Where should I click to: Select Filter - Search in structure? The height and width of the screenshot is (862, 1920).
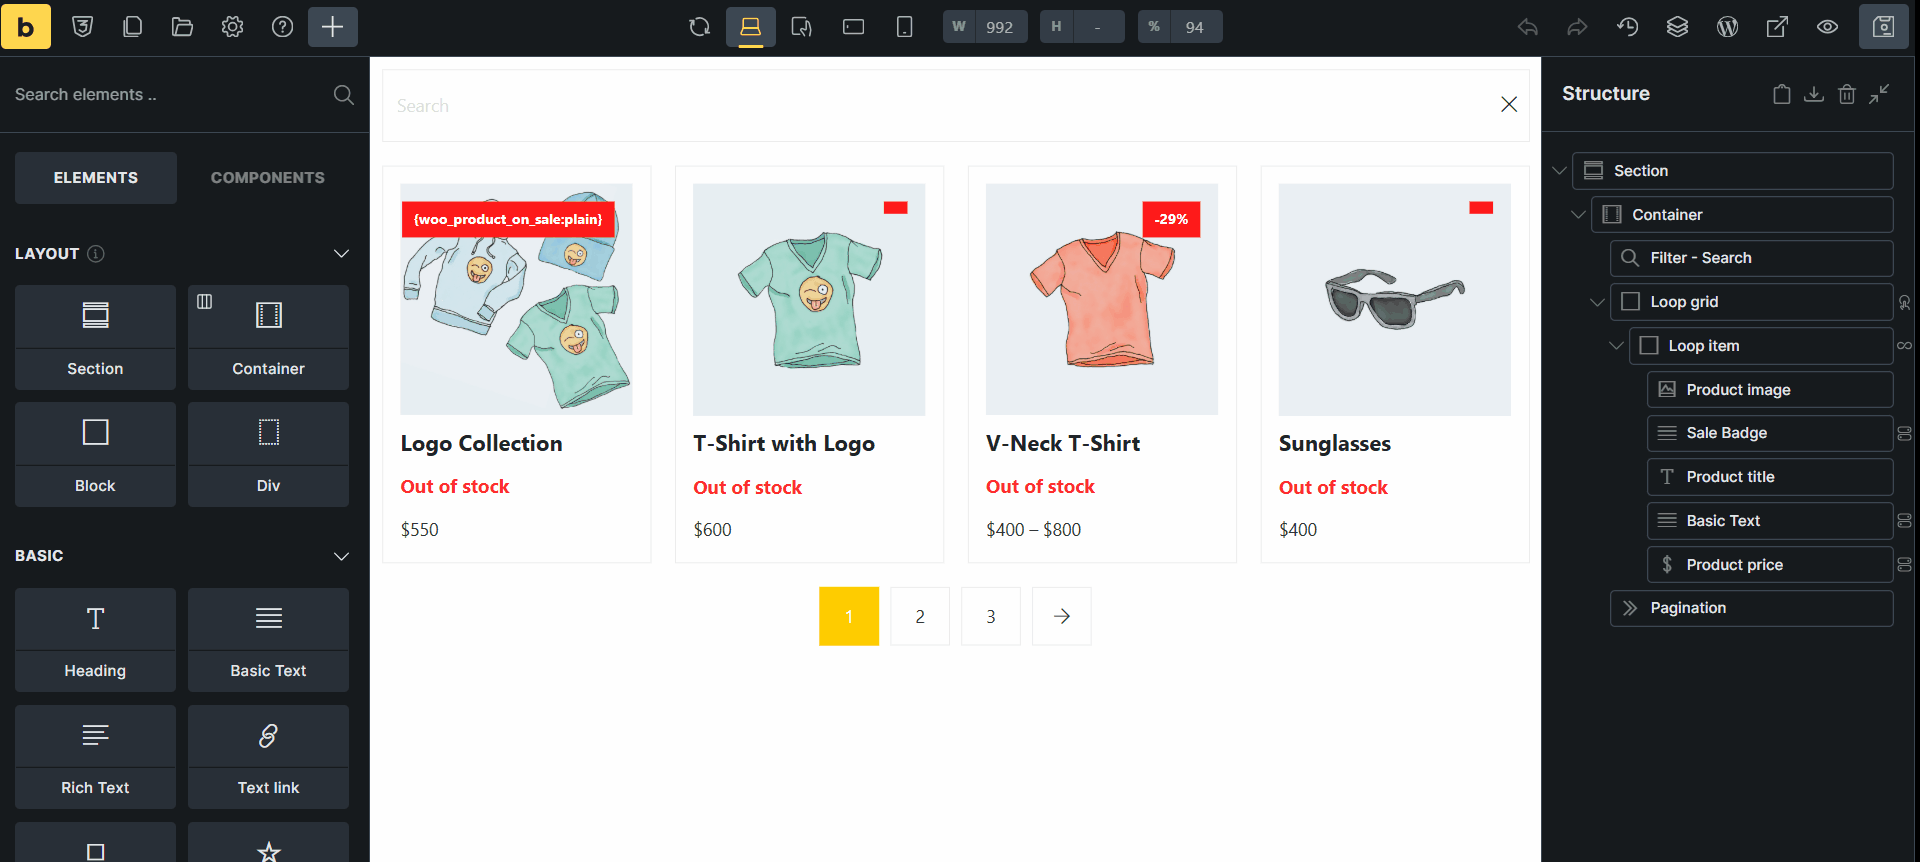point(1752,258)
